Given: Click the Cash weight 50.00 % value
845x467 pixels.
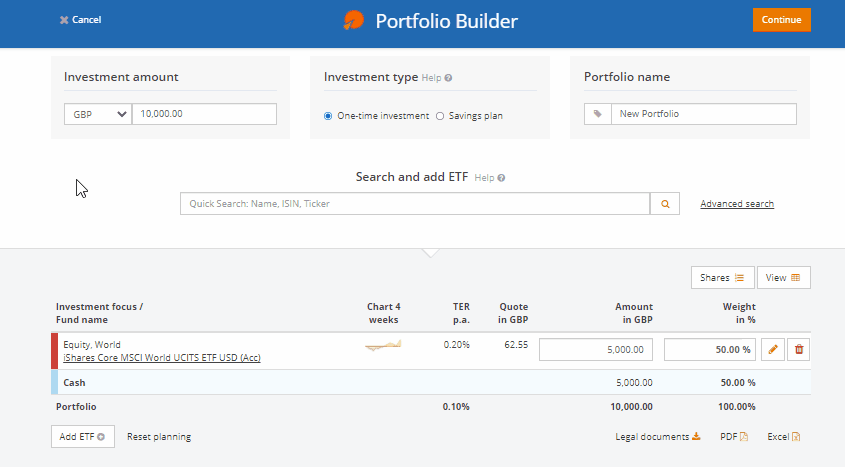Looking at the screenshot, I should pos(738,382).
